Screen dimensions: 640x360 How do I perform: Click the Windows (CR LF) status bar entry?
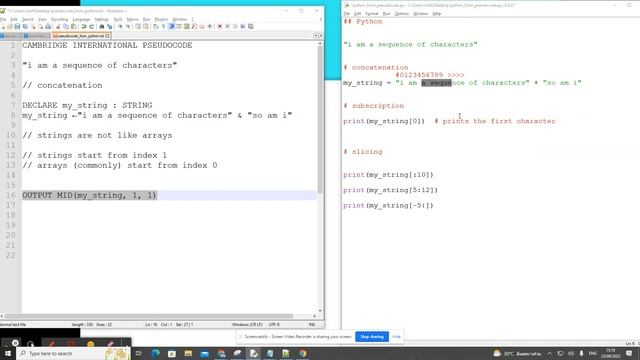[x=247, y=324]
